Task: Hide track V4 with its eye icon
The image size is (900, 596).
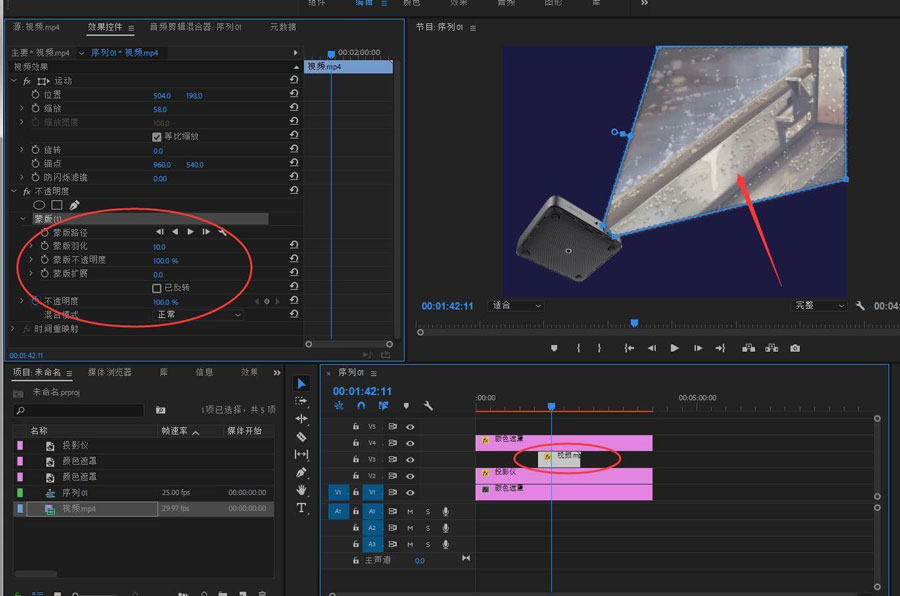Action: coord(410,443)
